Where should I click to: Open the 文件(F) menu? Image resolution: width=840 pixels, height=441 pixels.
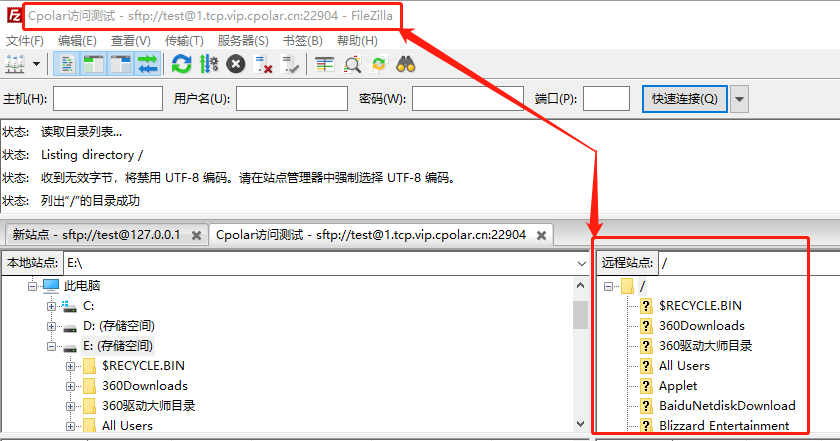pos(25,41)
